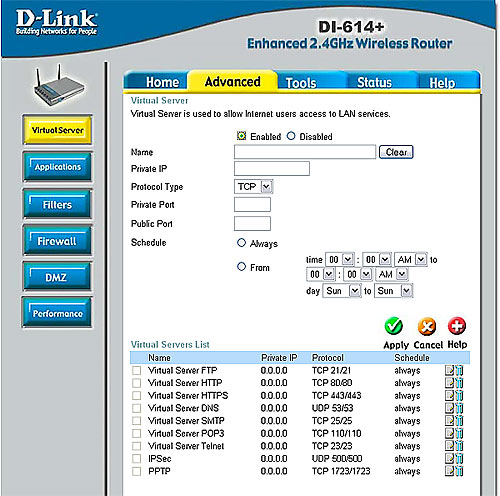Click the green Apply checkmark icon
Screen dimensions: 500x496
tap(394, 326)
